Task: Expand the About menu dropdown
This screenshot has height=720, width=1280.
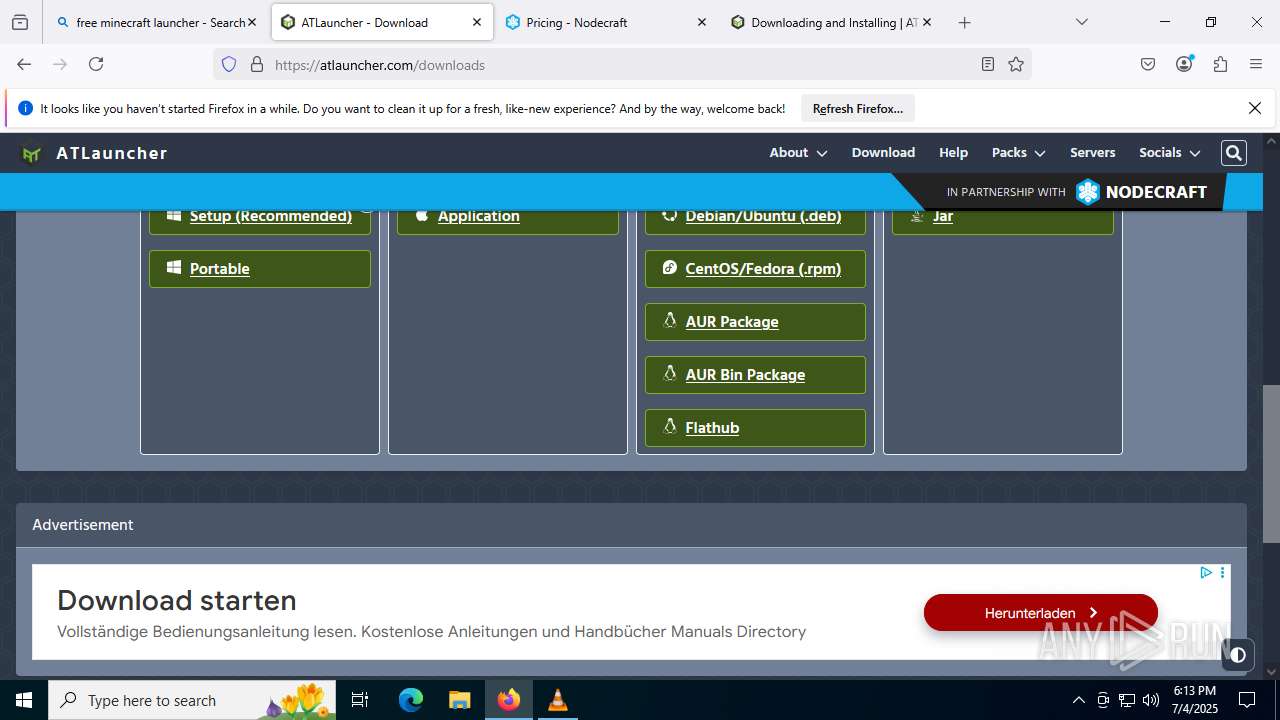Action: 798,153
